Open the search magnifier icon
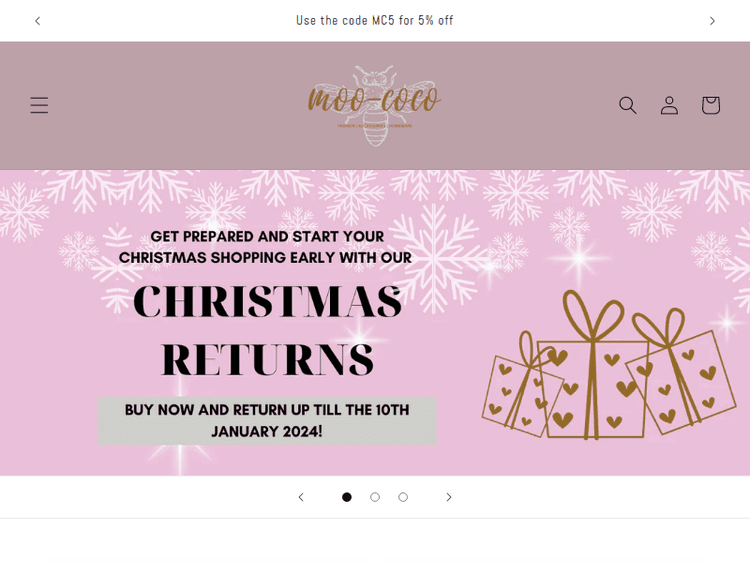The height and width of the screenshot is (563, 750). click(628, 105)
